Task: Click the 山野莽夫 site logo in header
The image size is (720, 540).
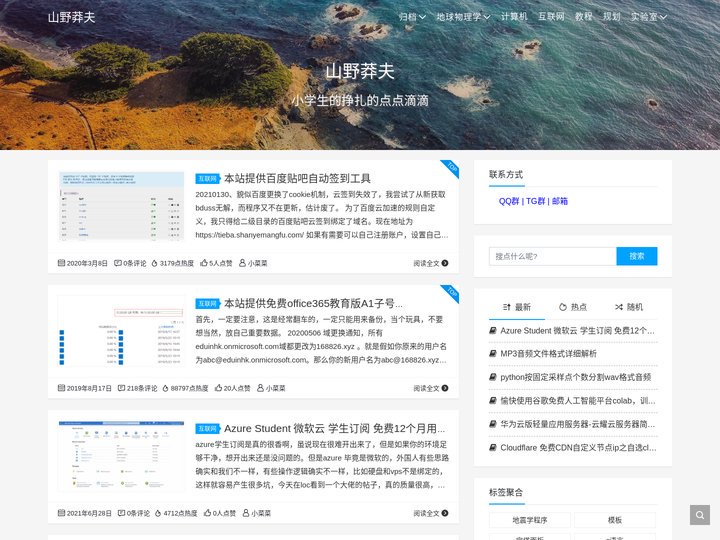Action: (71, 17)
